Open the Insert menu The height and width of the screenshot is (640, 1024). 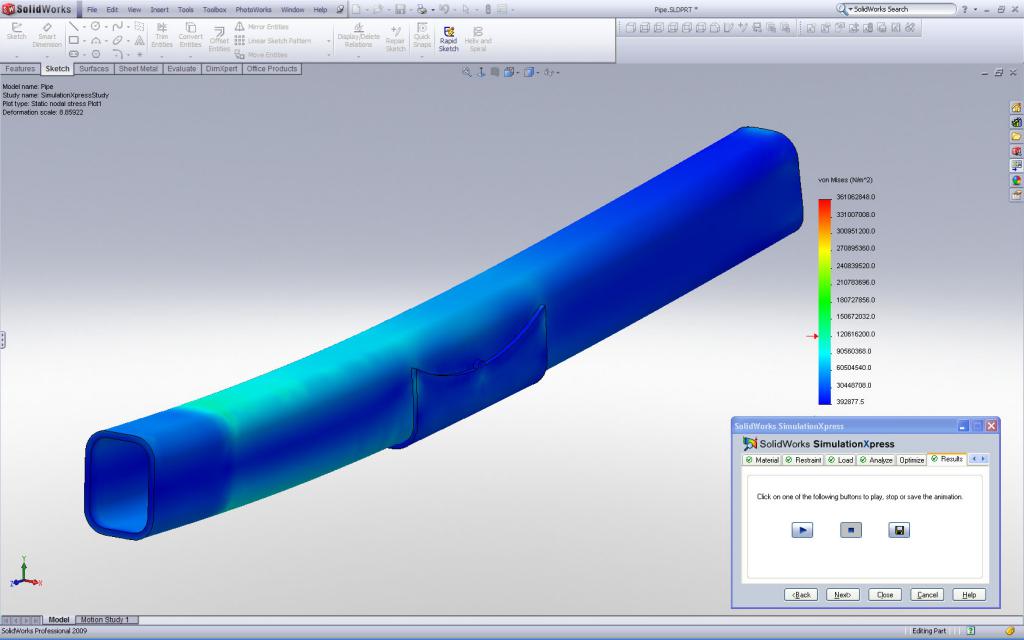coord(159,10)
